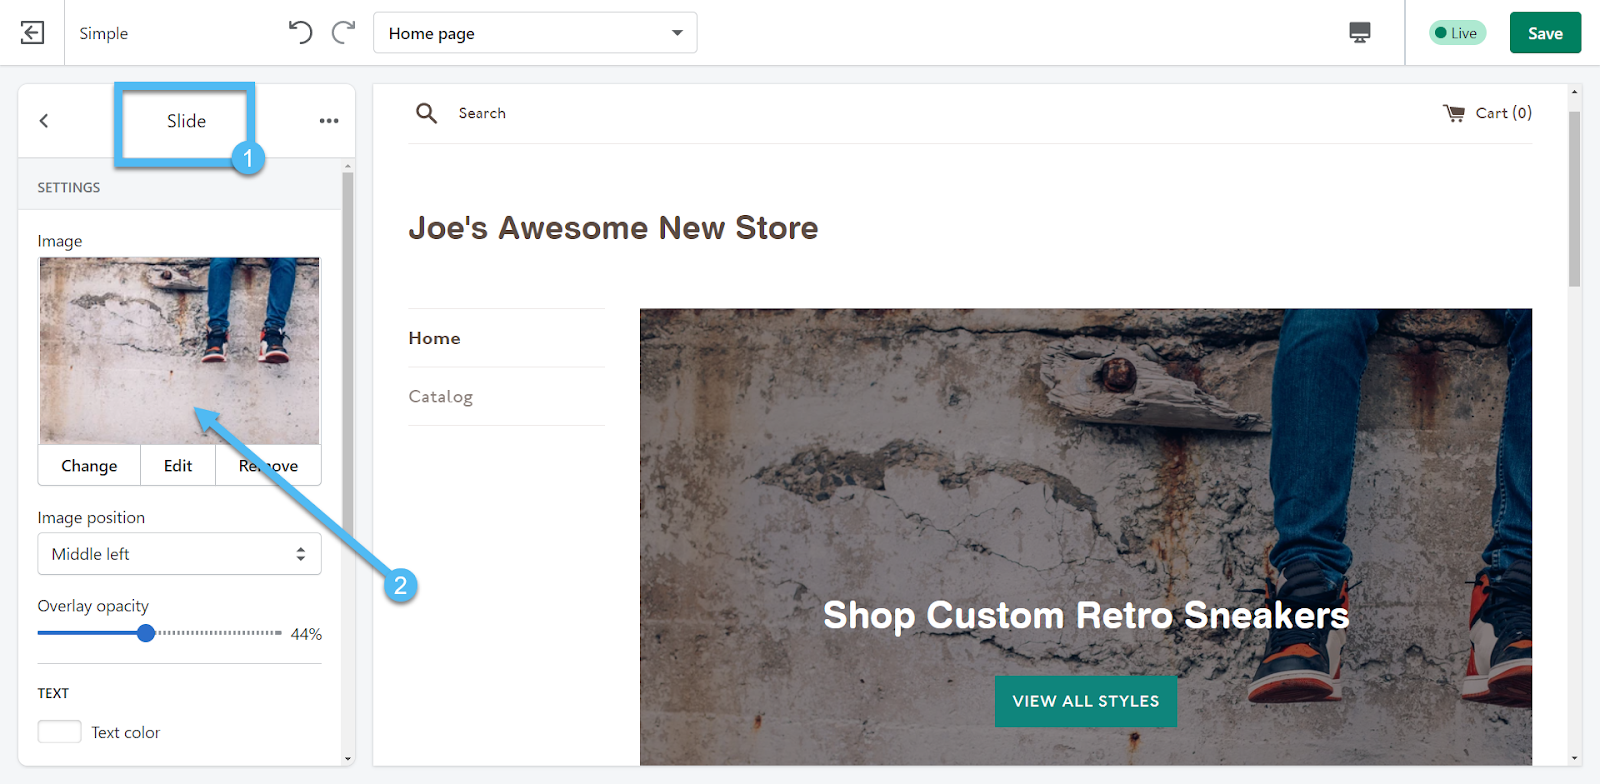Switch to desktop preview icon

1360,33
